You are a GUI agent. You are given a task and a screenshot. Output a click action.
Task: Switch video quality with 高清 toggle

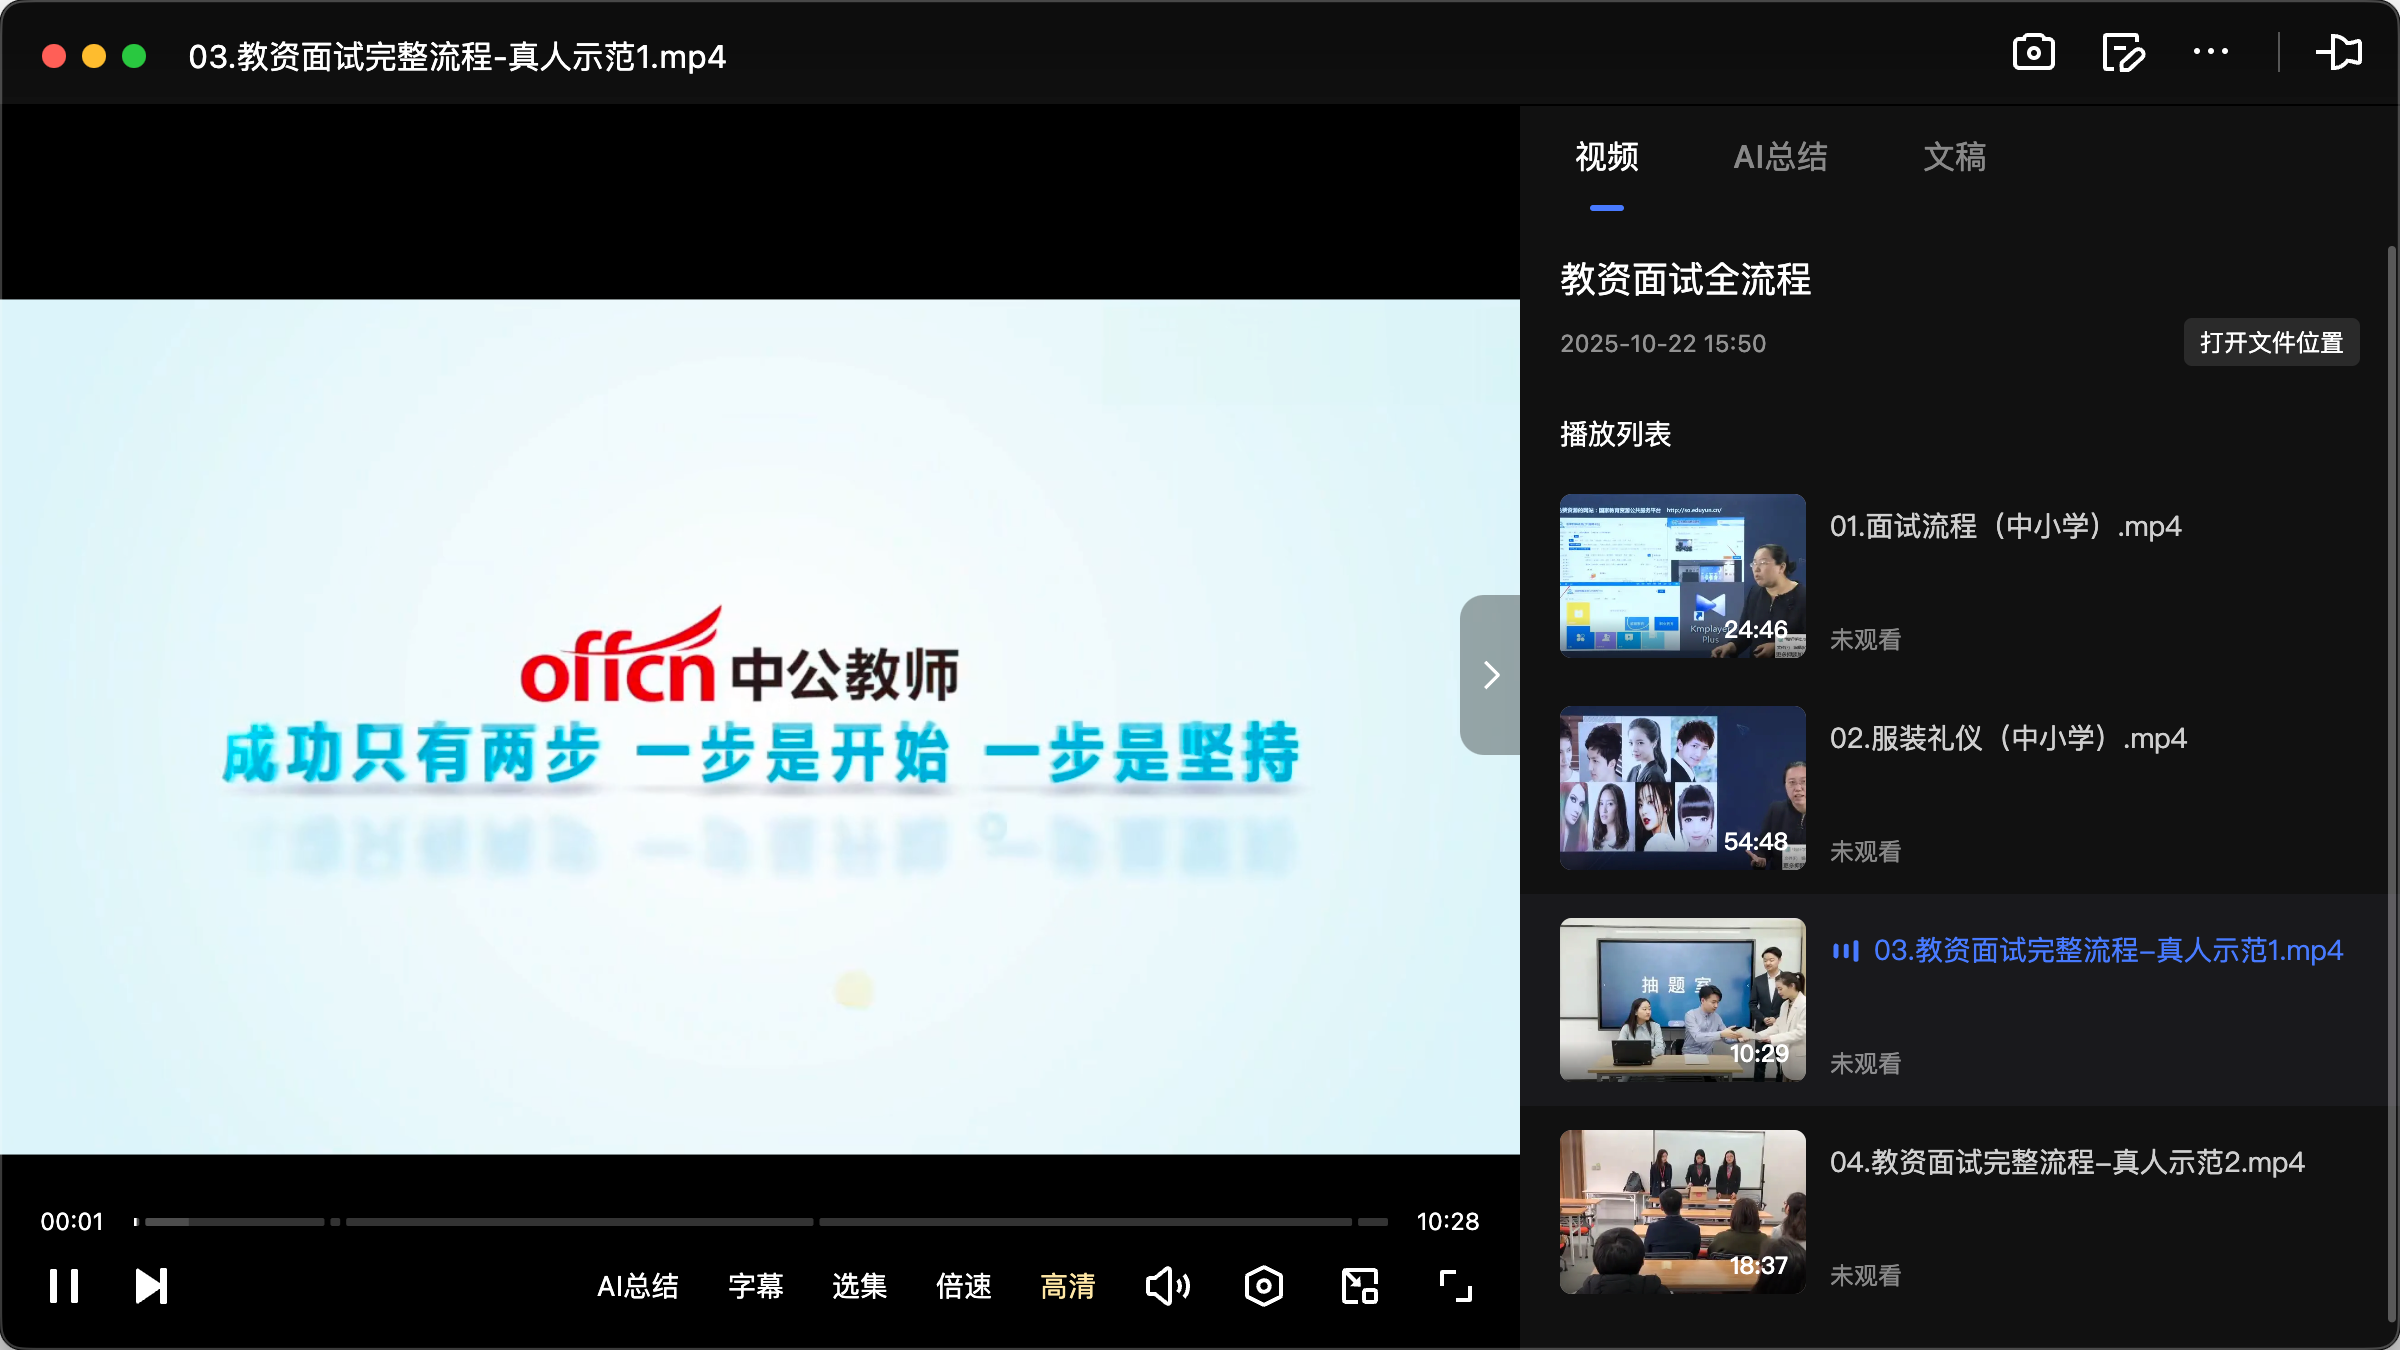(1068, 1286)
